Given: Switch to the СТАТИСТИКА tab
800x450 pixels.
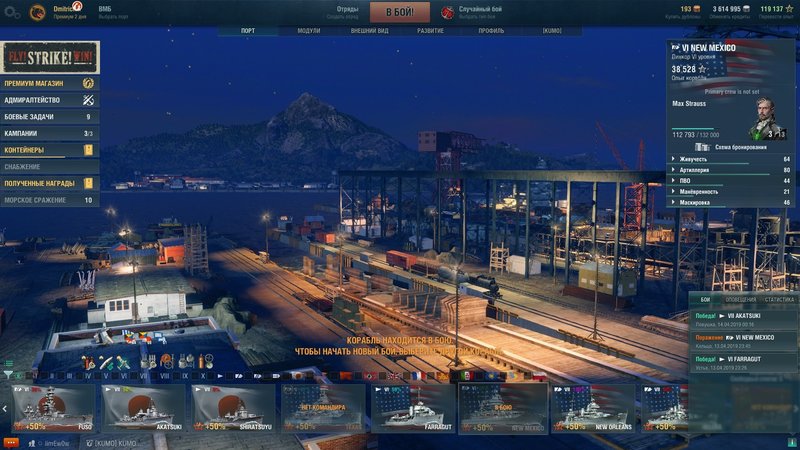Looking at the screenshot, I should click(779, 299).
